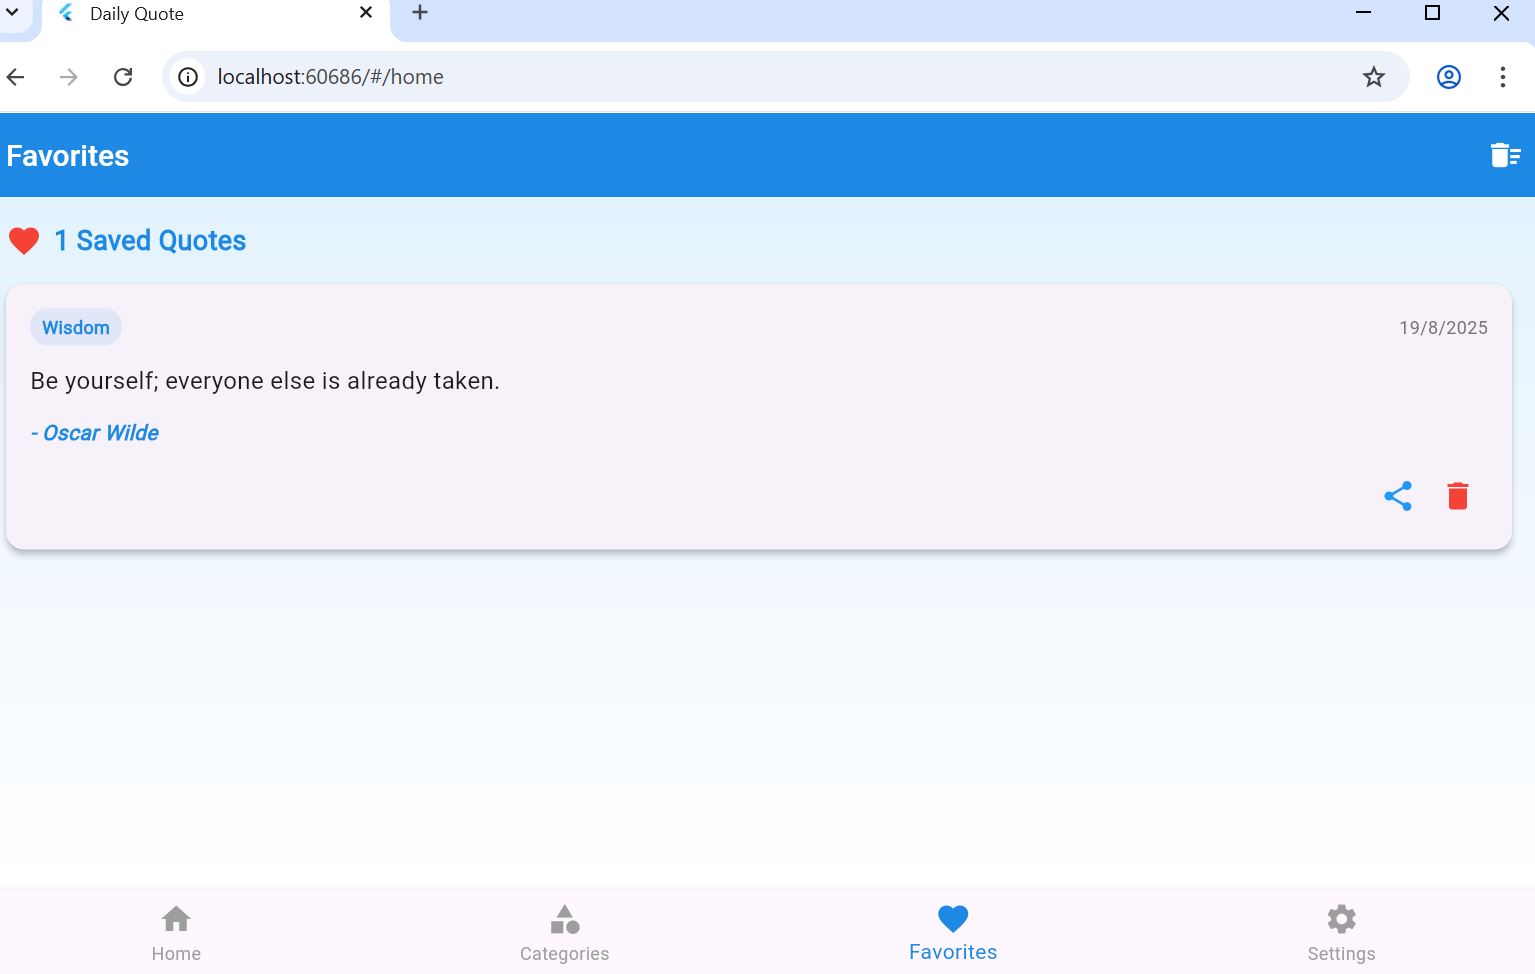Click the Oscar Wilde author link
The height and width of the screenshot is (974, 1535).
[x=95, y=432]
